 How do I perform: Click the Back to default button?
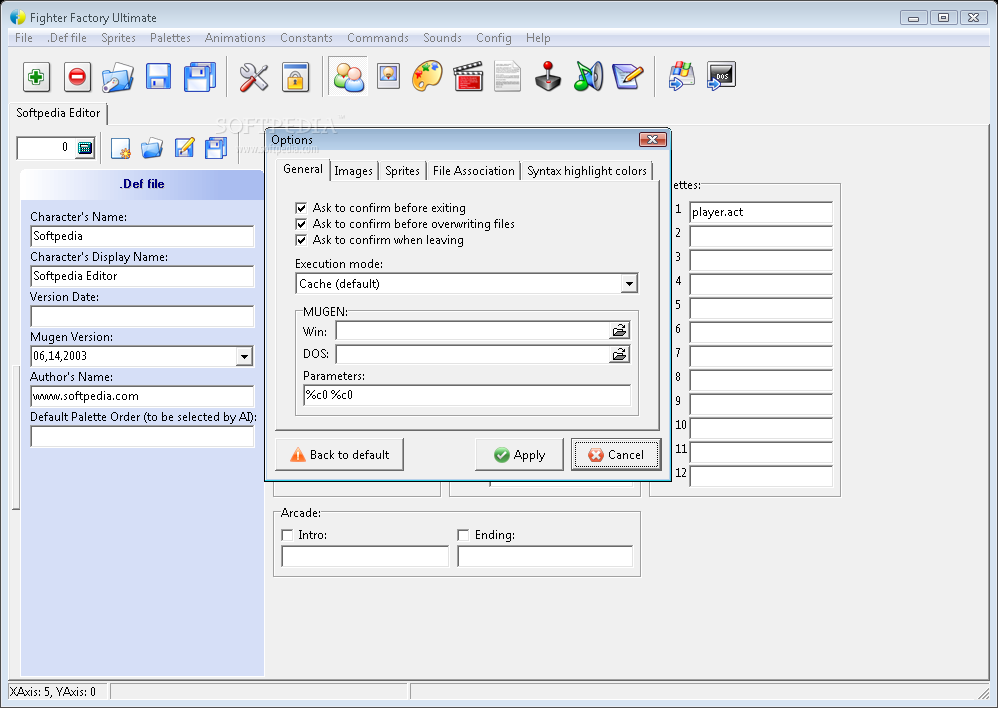339,455
